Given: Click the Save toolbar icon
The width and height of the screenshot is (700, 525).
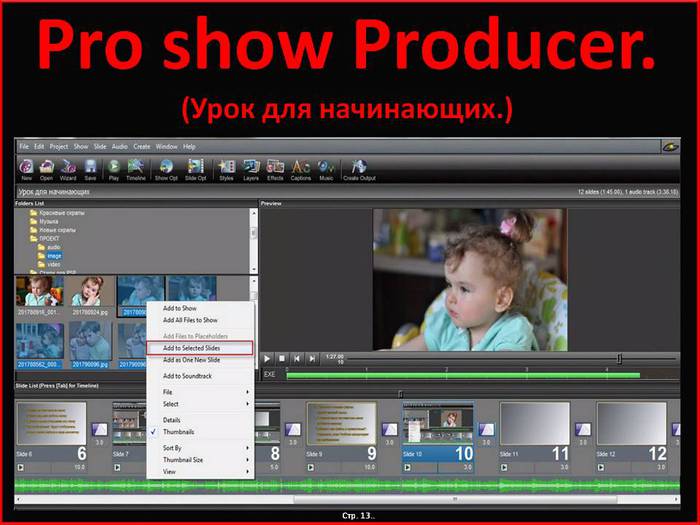Looking at the screenshot, I should pos(91,170).
